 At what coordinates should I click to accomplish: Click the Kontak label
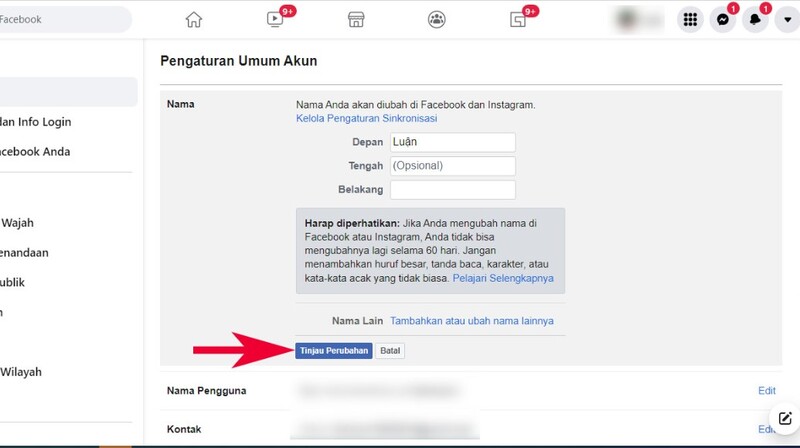coord(184,429)
